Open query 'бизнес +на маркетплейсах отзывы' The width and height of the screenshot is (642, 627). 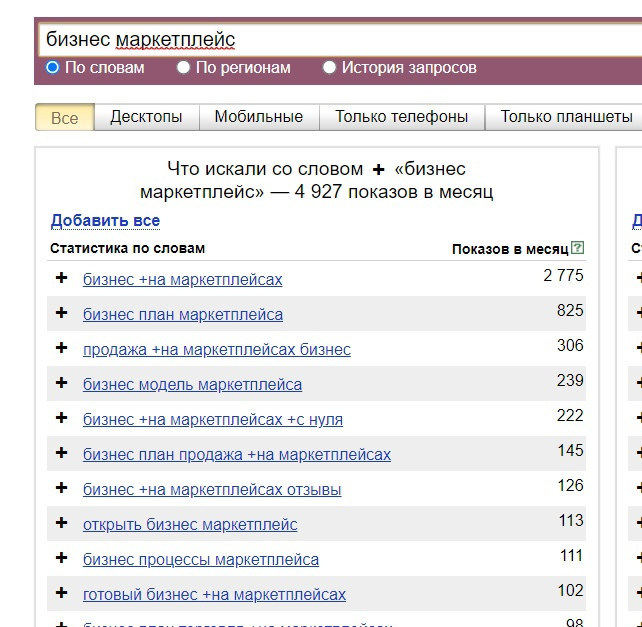212,490
